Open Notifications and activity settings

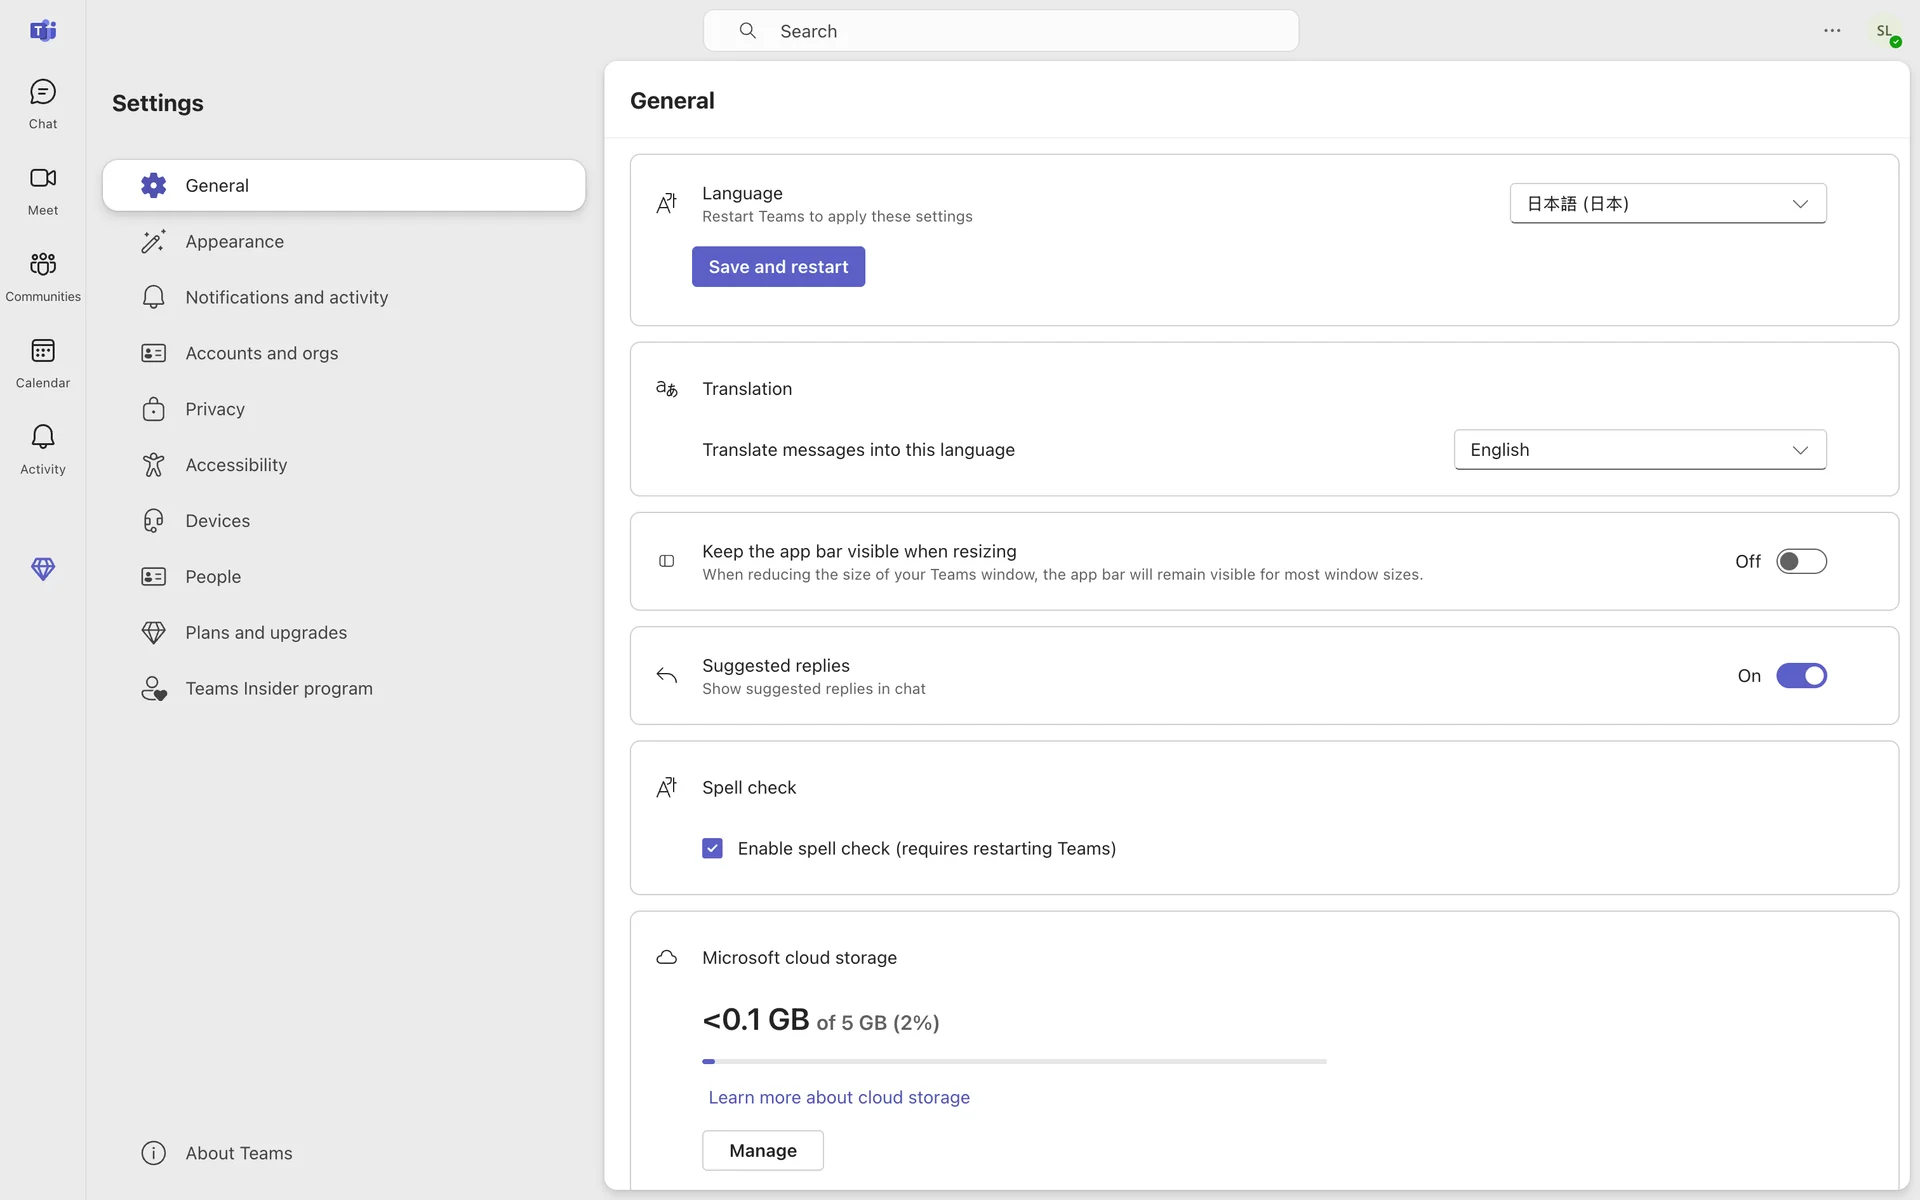click(x=286, y=298)
